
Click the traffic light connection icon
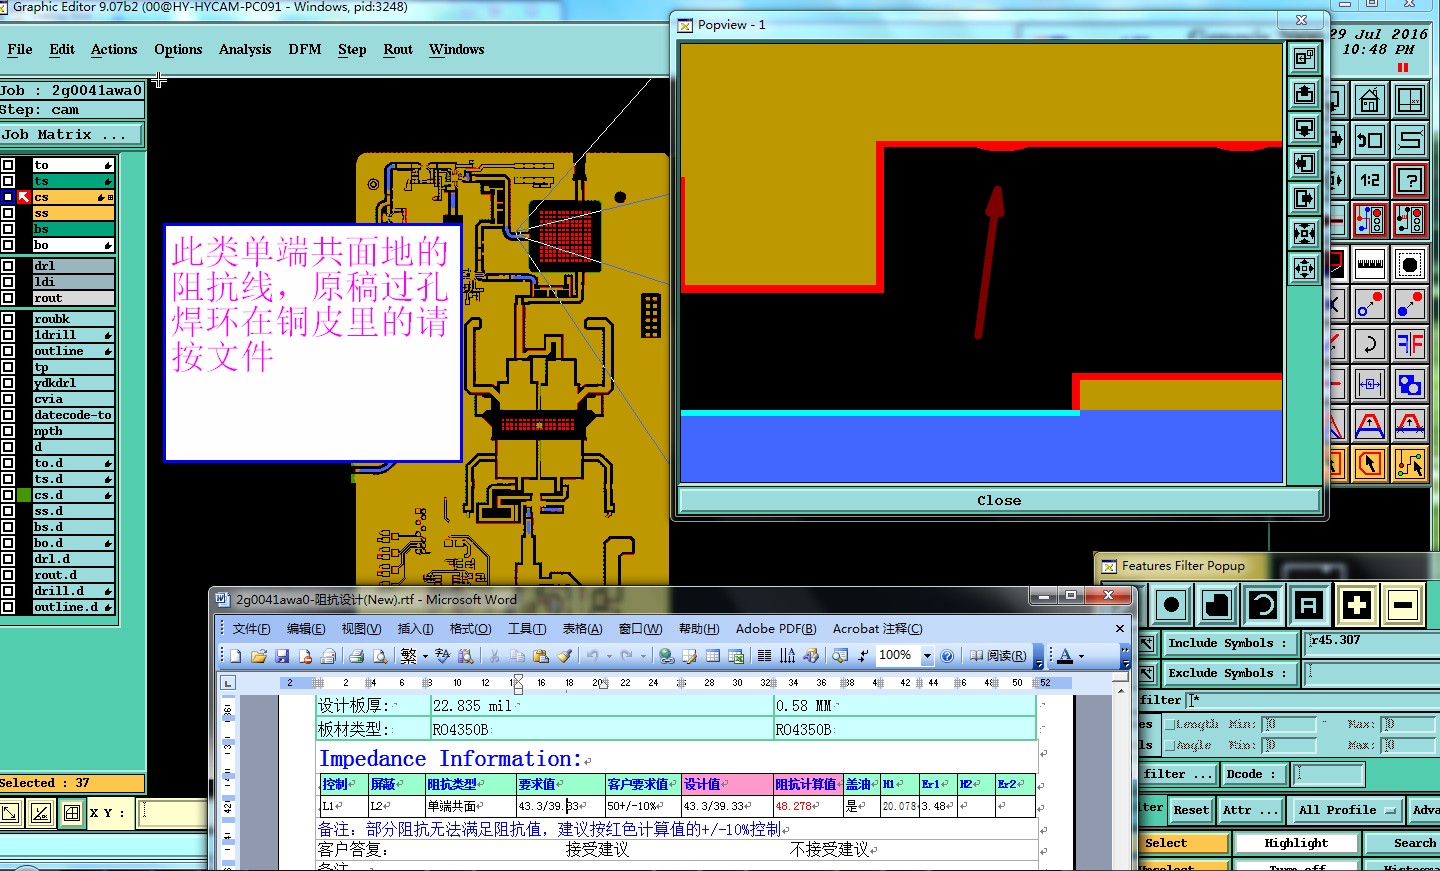tap(1370, 220)
